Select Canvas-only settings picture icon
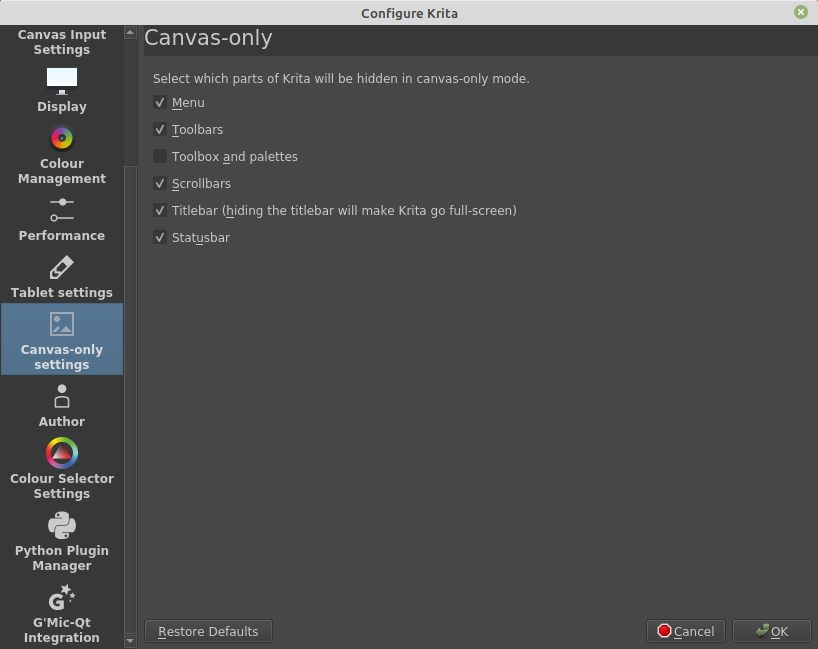Viewport: 818px width, 649px height. pyautogui.click(x=62, y=324)
